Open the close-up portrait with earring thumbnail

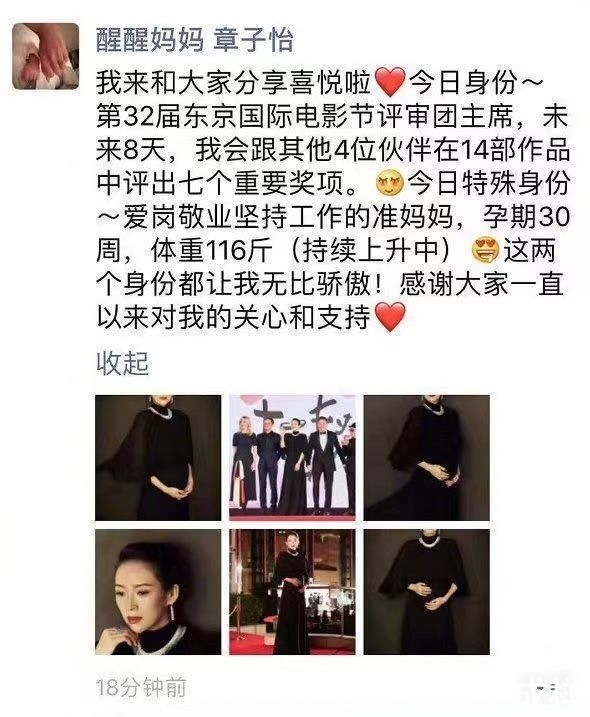pos(158,592)
